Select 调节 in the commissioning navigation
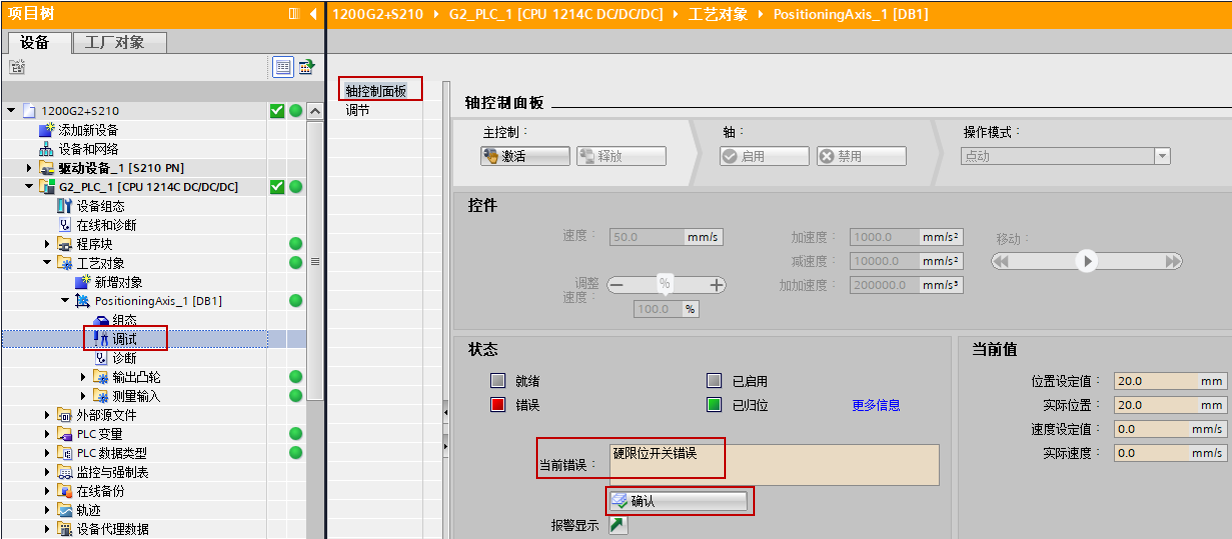Viewport: 1232px width, 539px height. coord(358,110)
